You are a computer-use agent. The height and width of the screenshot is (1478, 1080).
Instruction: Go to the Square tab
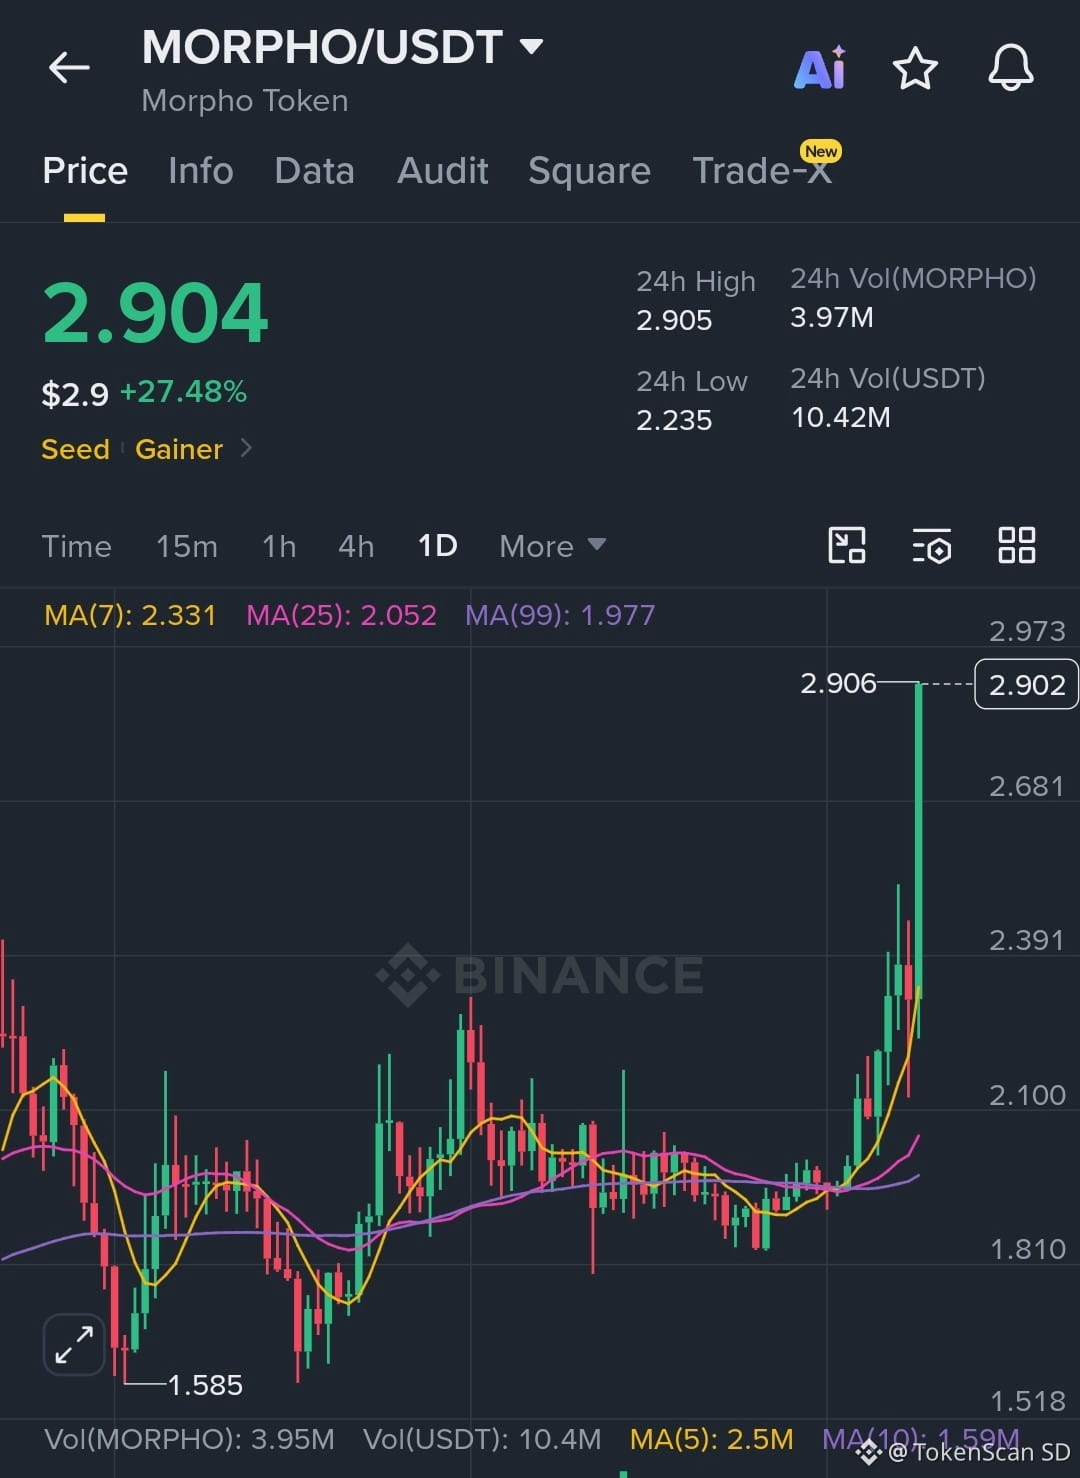point(589,171)
